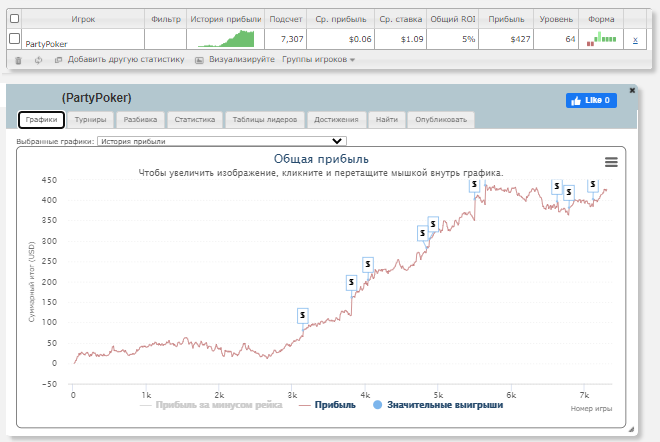This screenshot has height=442, width=660.
Task: Click the Опубликовать tab button
Action: point(441,120)
